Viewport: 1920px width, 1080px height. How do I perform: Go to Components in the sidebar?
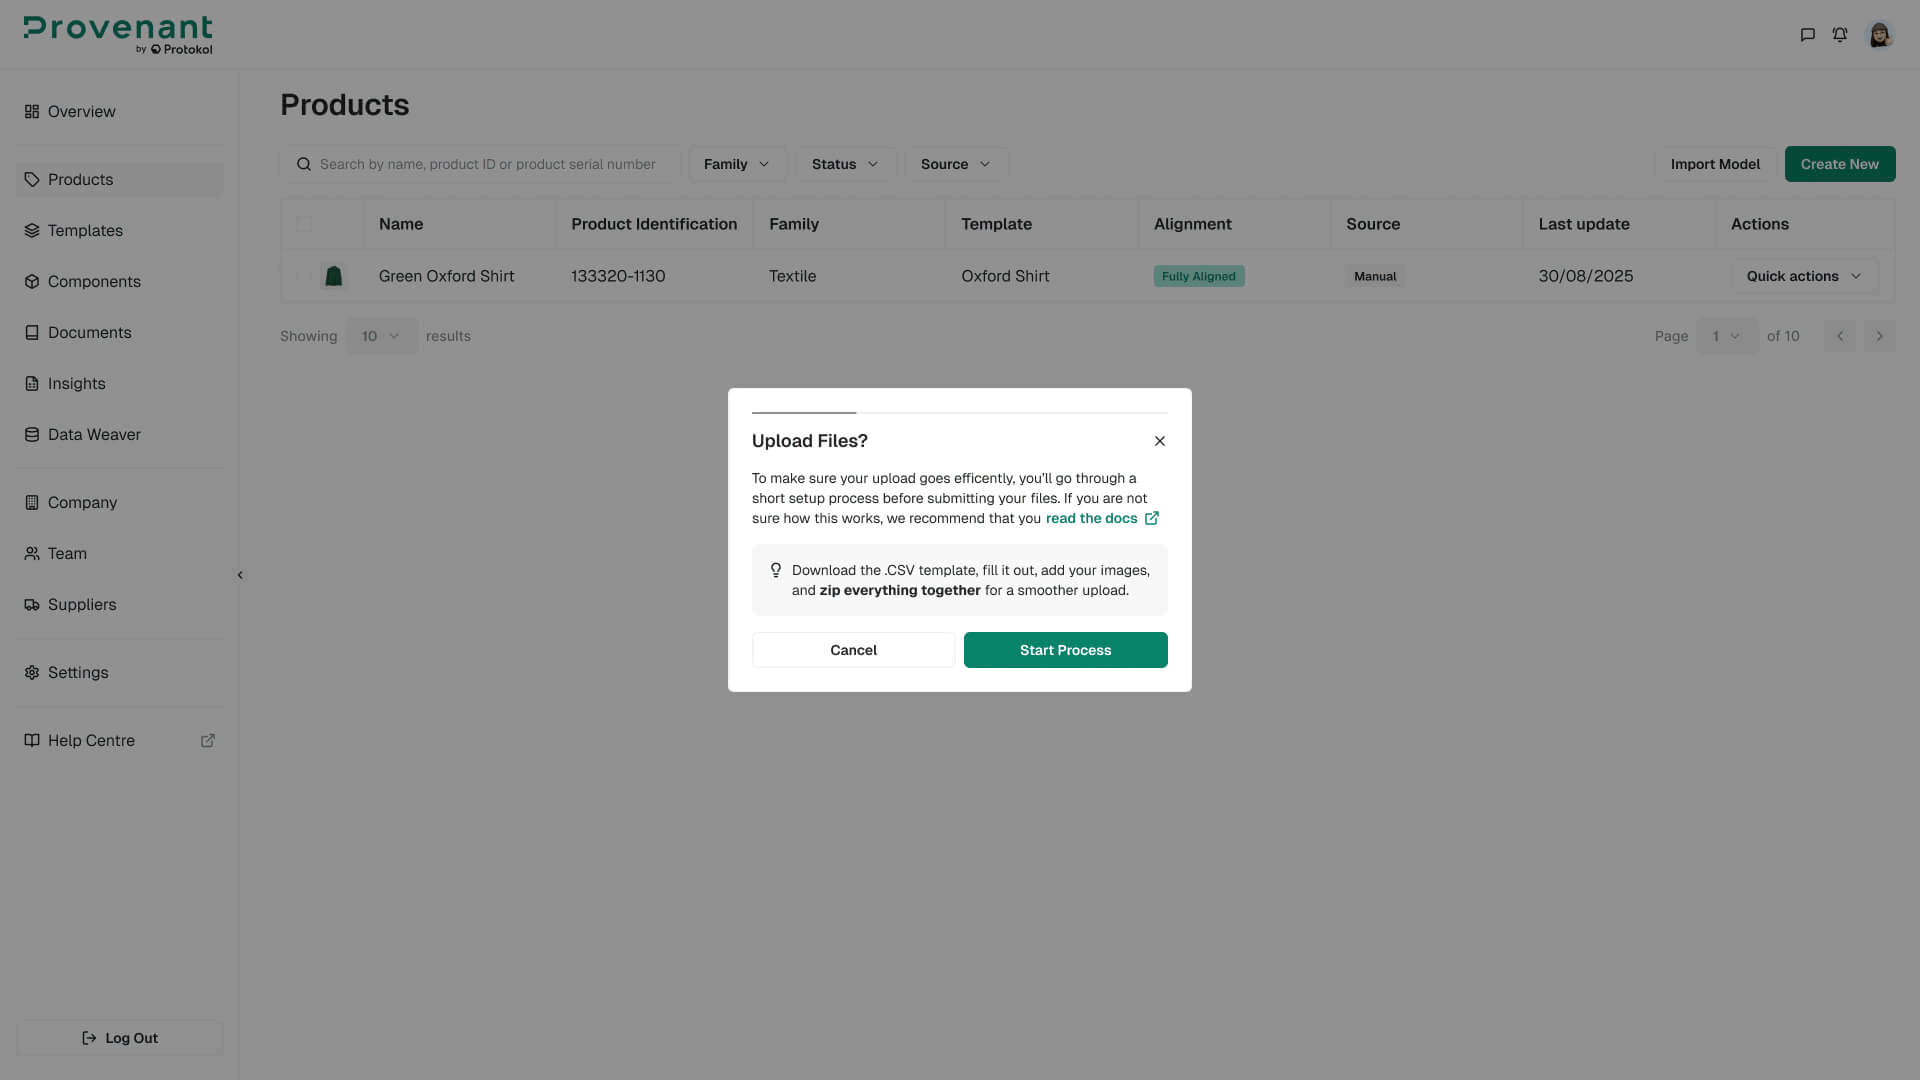120,282
